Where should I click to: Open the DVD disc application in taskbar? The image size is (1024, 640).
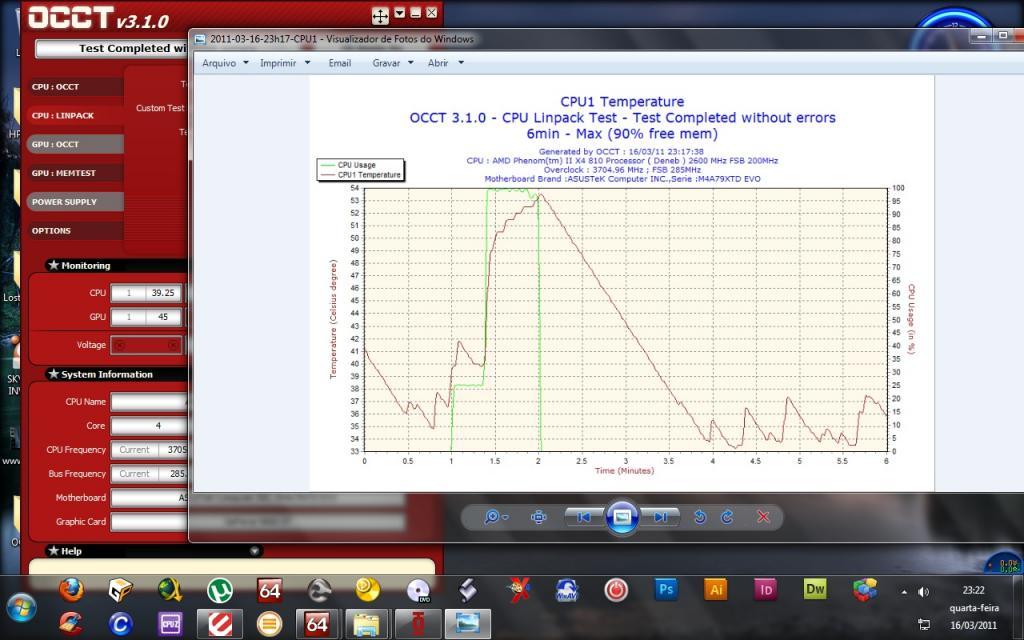(x=418, y=590)
